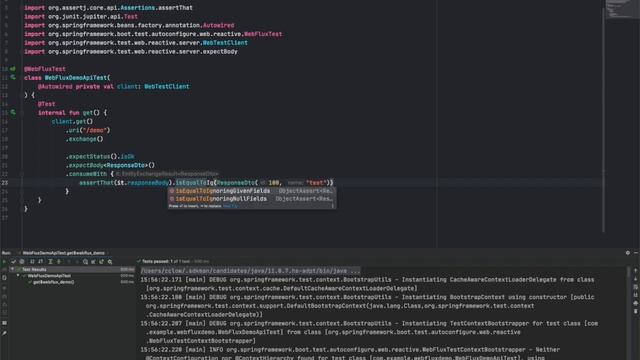Pin the Run tab
Viewport: 640px width, 360px height.
[4, 333]
